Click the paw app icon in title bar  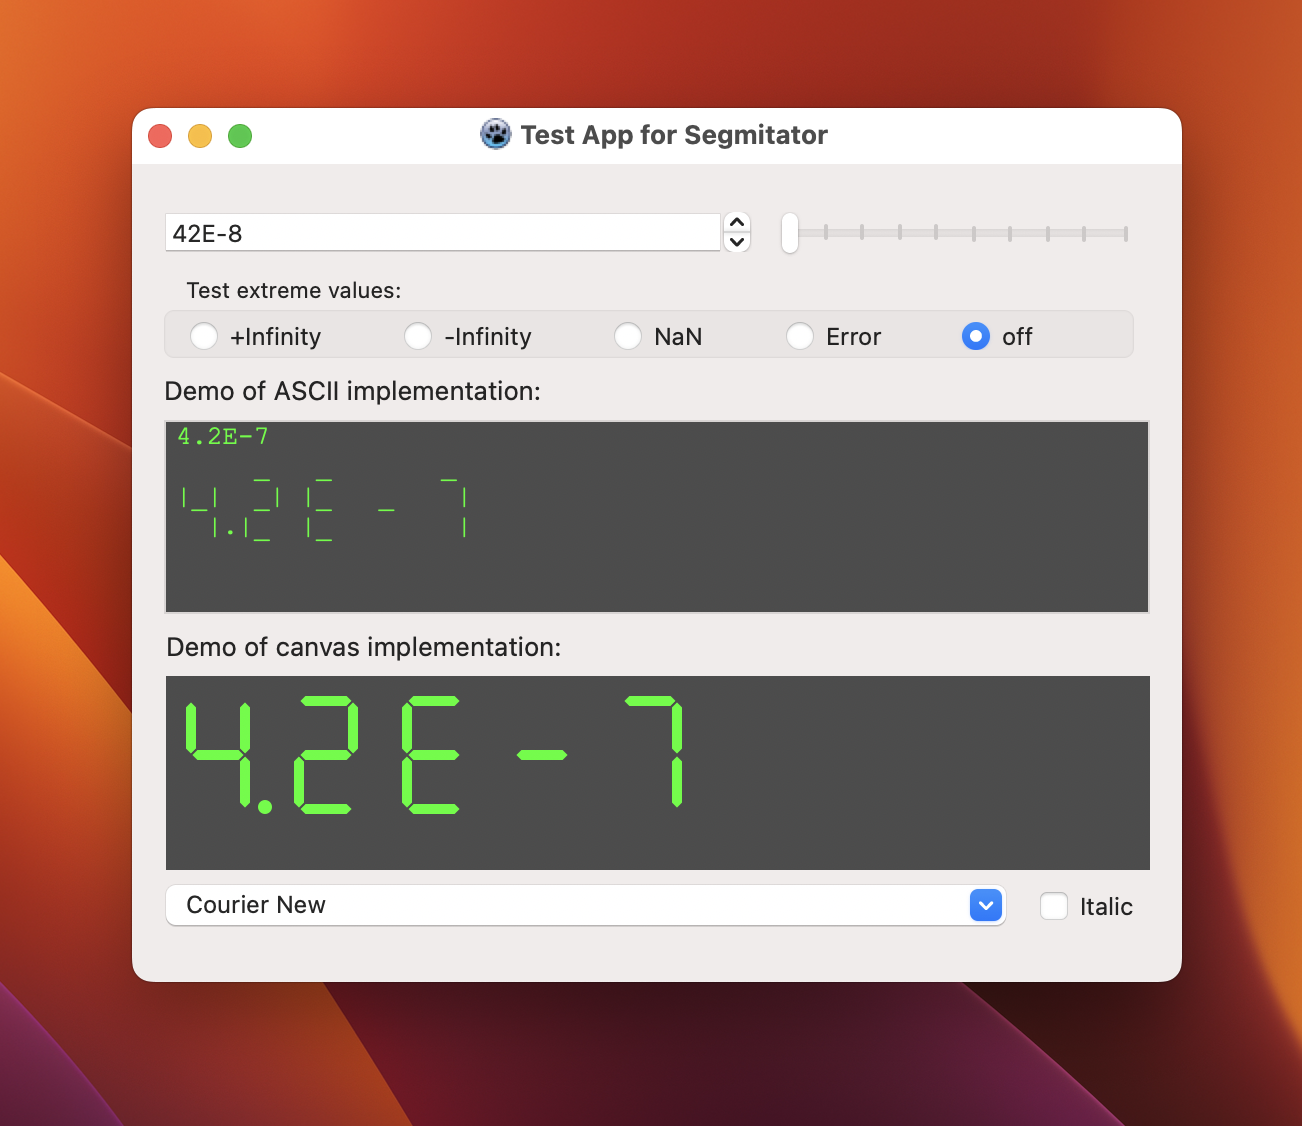point(495,135)
